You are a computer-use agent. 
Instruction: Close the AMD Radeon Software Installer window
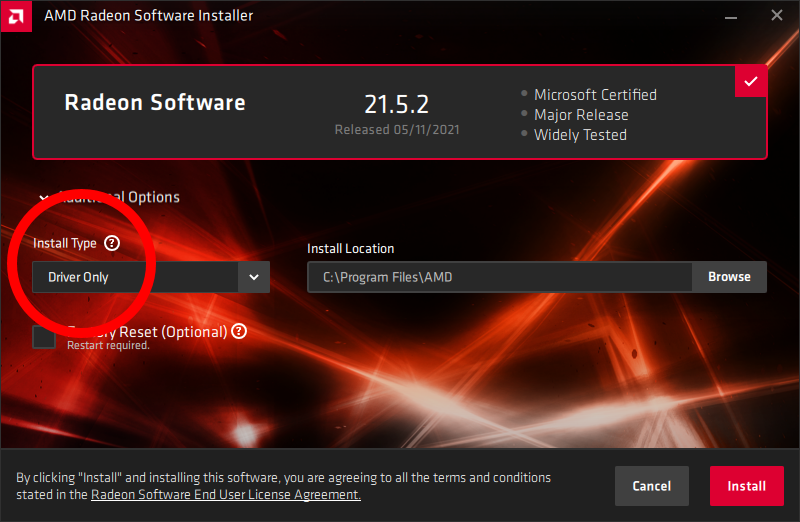(x=777, y=16)
